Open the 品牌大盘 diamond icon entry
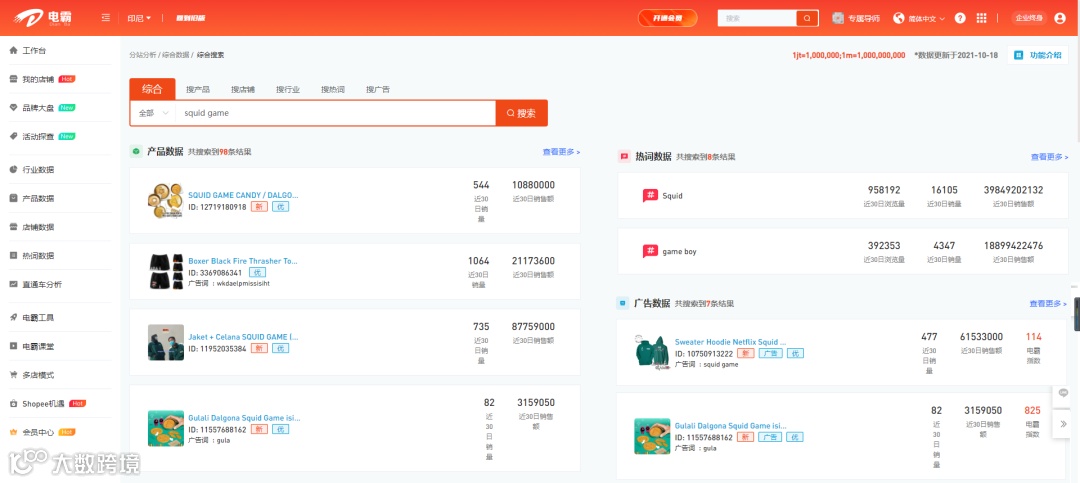 (x=13, y=108)
